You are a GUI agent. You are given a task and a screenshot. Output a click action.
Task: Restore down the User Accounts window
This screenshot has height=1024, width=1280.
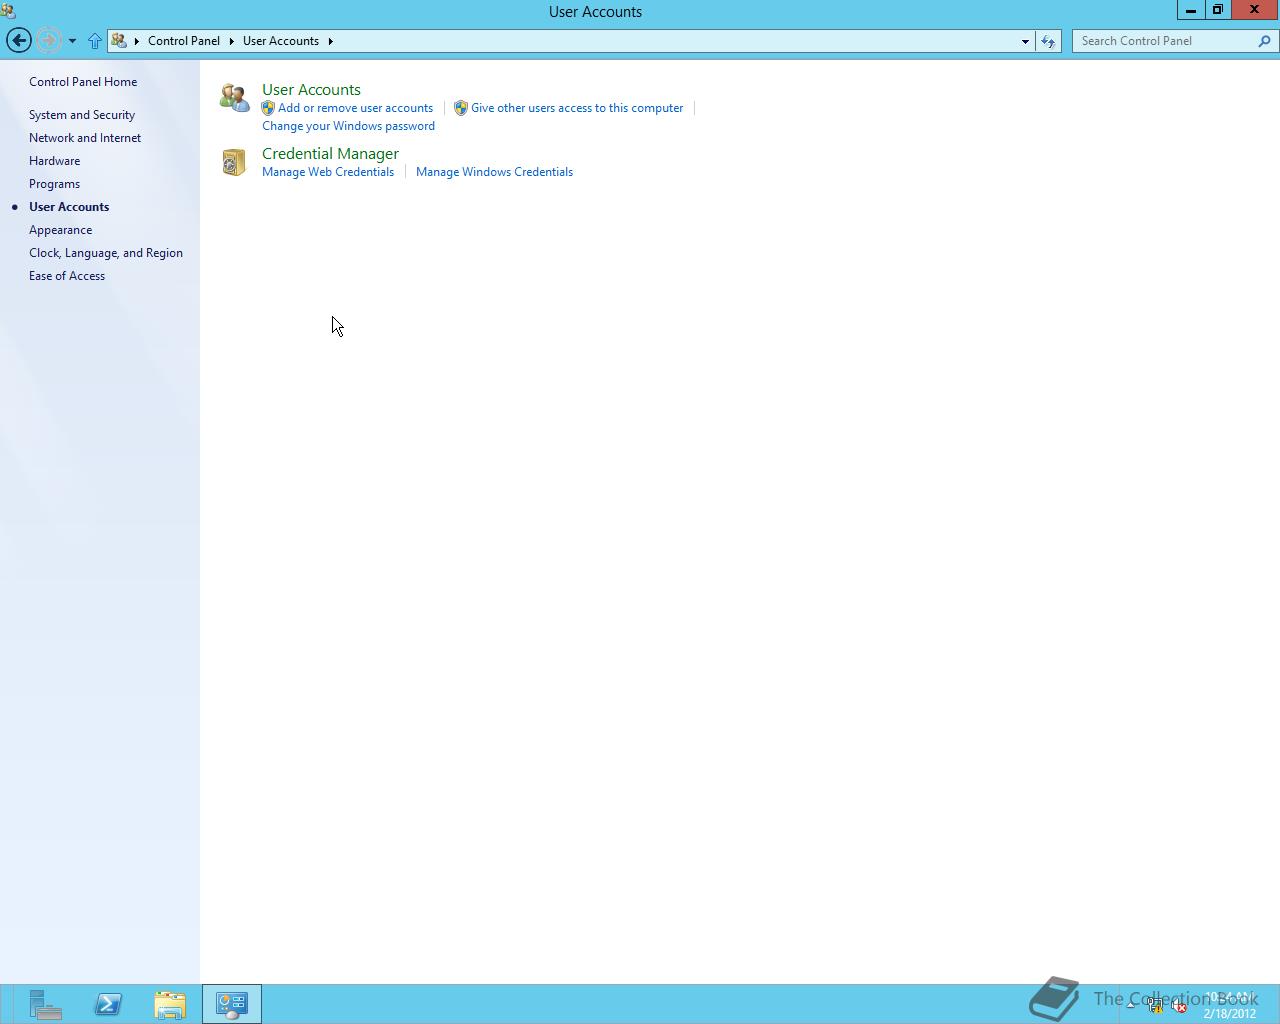point(1218,9)
